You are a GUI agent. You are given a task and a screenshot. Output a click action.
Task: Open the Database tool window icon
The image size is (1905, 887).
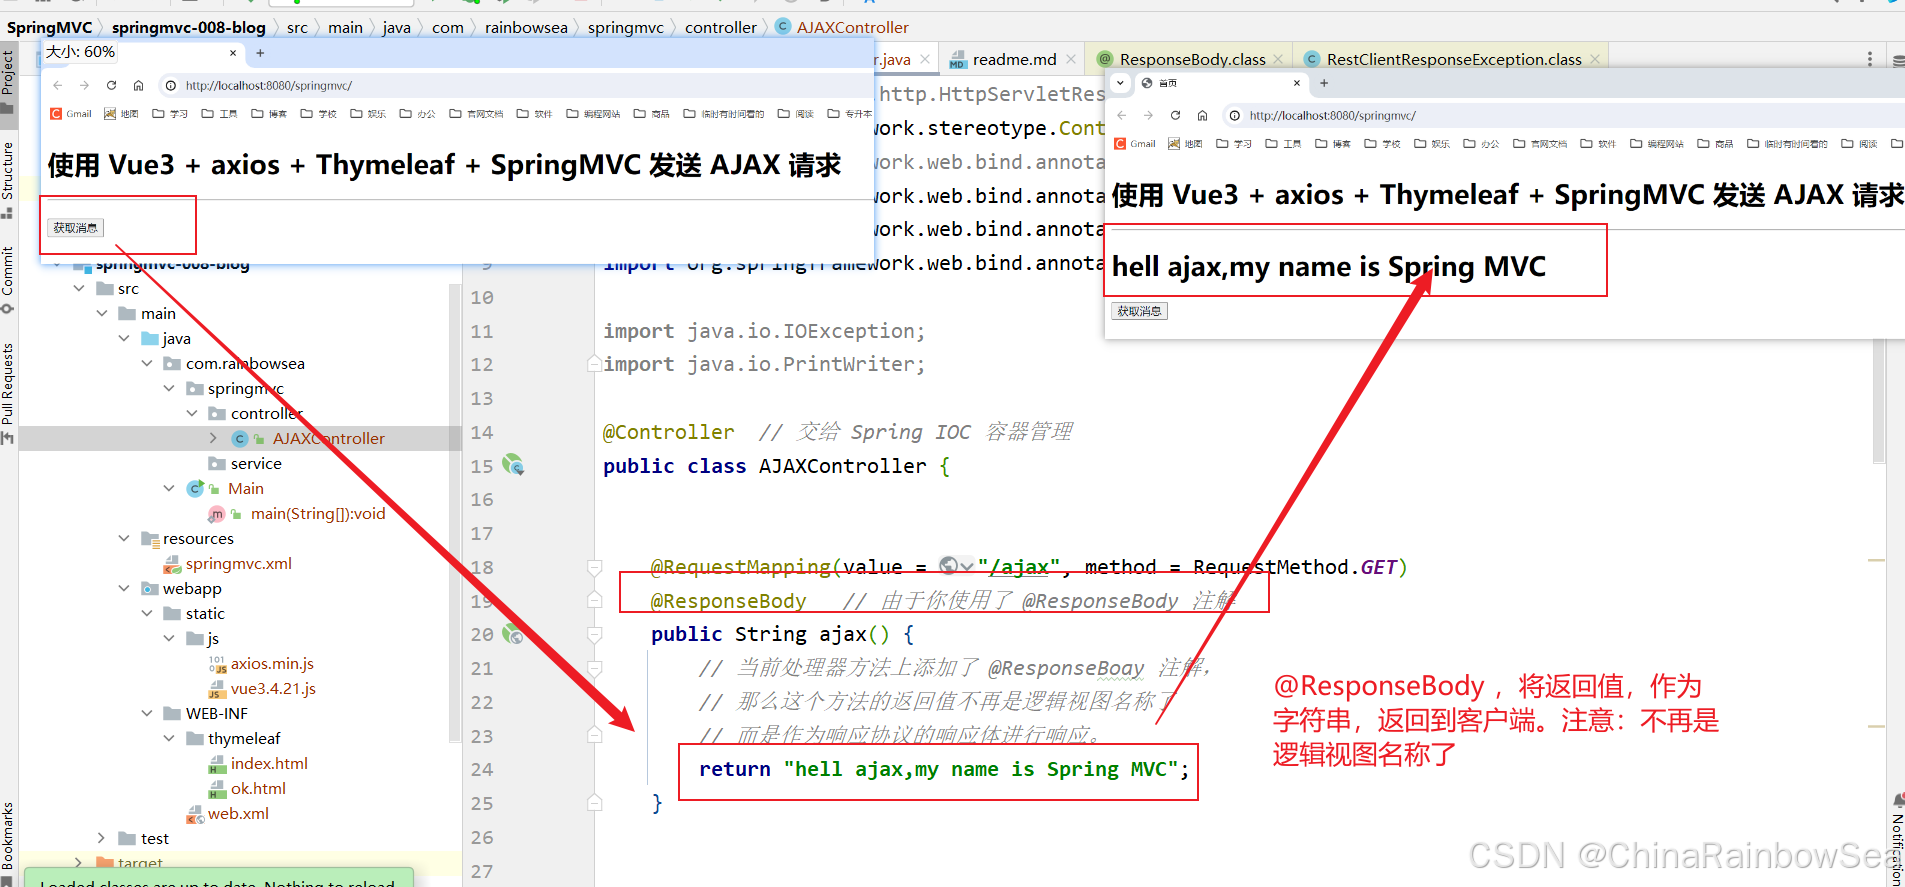click(x=1897, y=60)
